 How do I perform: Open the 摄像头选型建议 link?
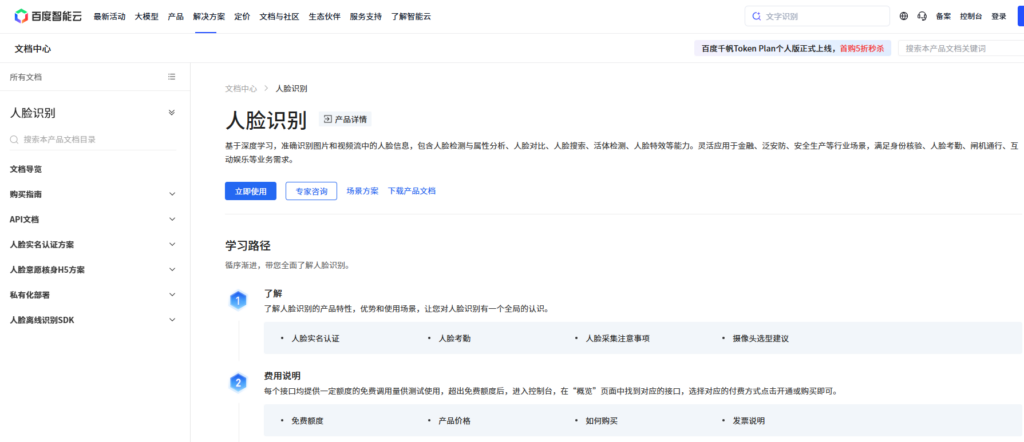(x=761, y=338)
